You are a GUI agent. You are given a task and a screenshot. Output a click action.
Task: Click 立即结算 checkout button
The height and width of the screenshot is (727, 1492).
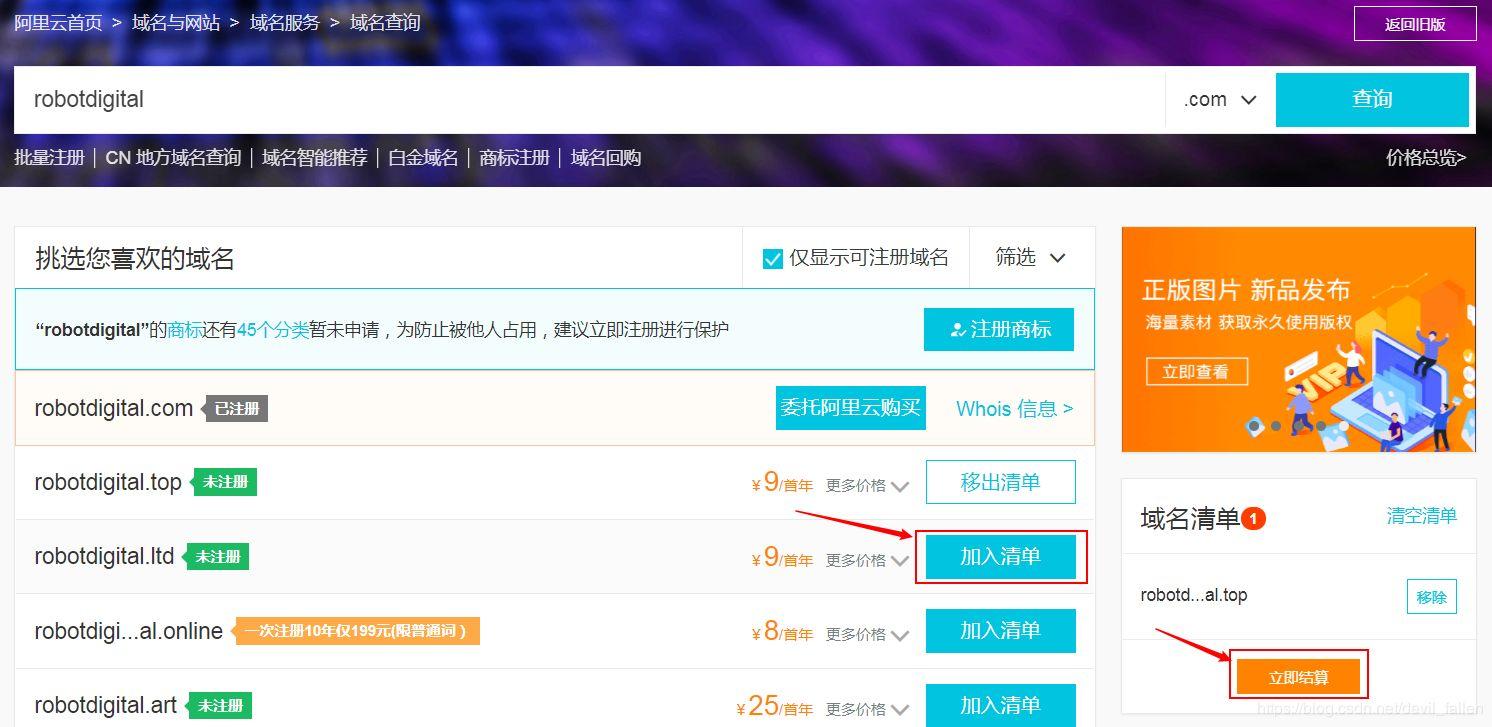click(x=1298, y=677)
